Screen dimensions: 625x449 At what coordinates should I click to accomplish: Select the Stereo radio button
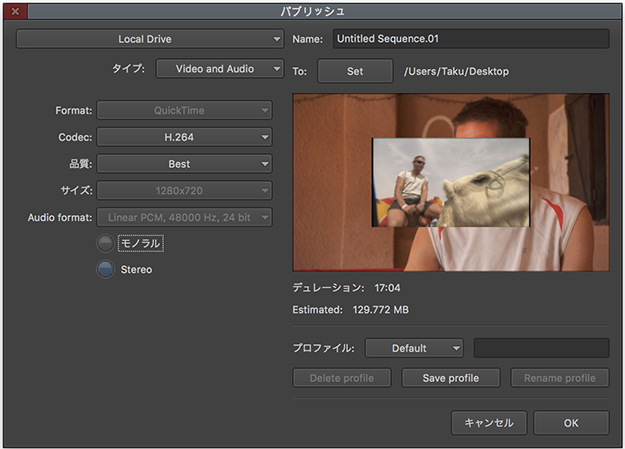click(105, 269)
